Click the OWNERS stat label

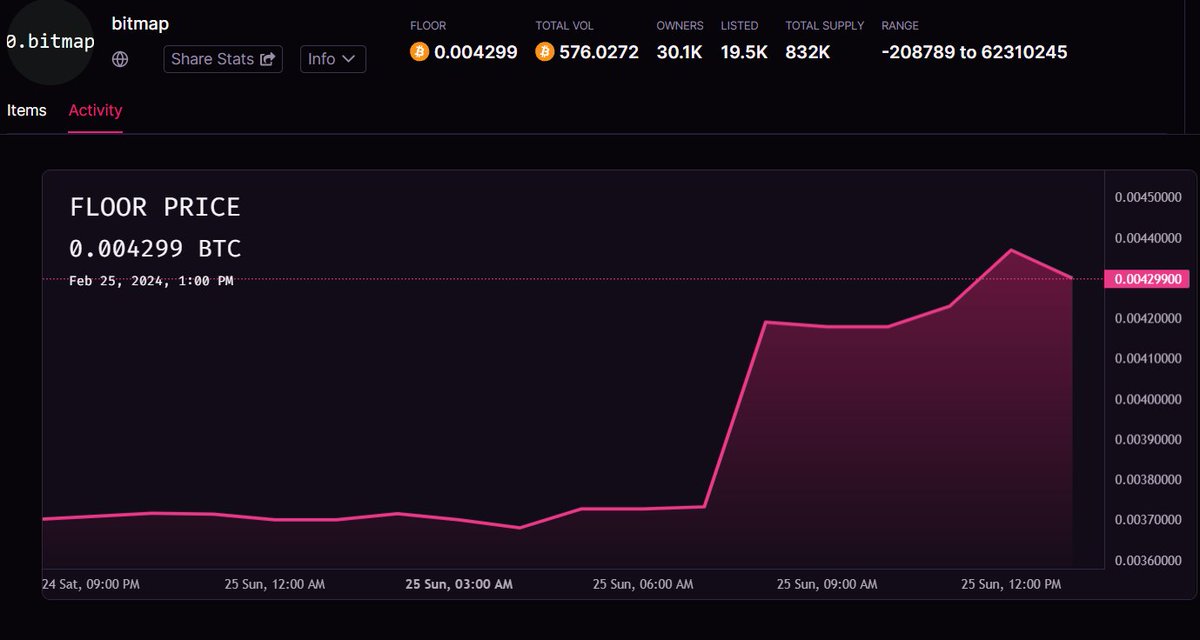[680, 26]
